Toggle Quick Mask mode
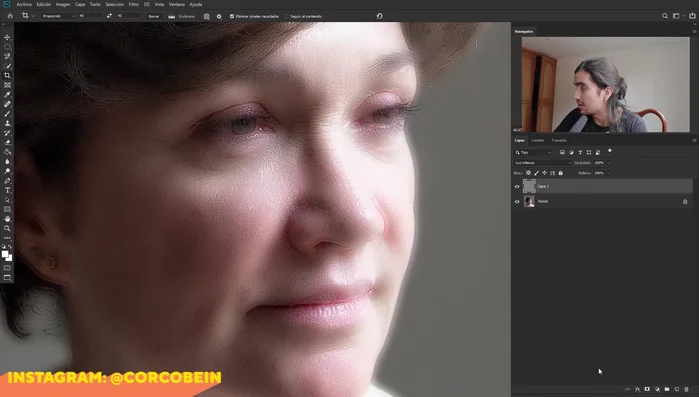This screenshot has height=397, width=699. tap(7, 268)
